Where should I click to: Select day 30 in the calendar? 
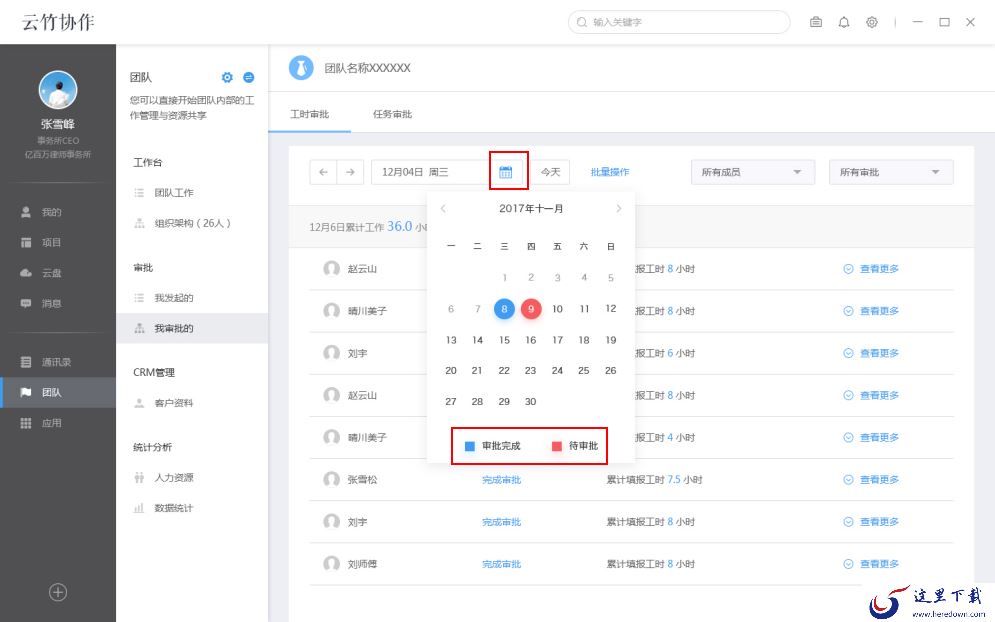(530, 402)
